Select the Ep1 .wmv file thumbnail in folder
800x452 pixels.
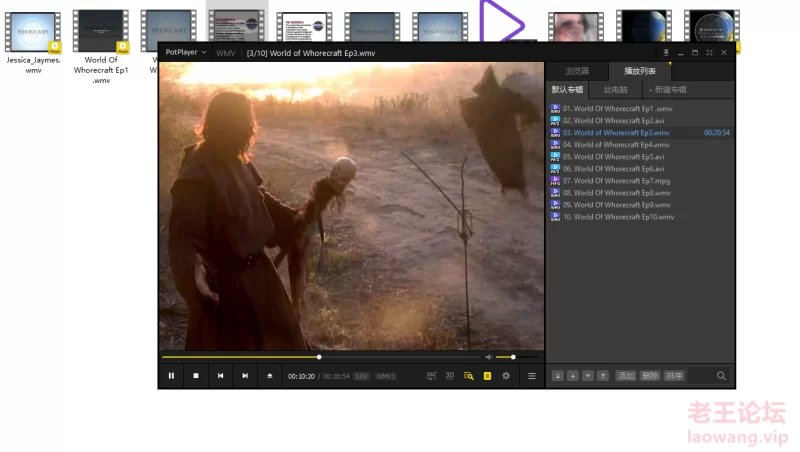tap(101, 32)
